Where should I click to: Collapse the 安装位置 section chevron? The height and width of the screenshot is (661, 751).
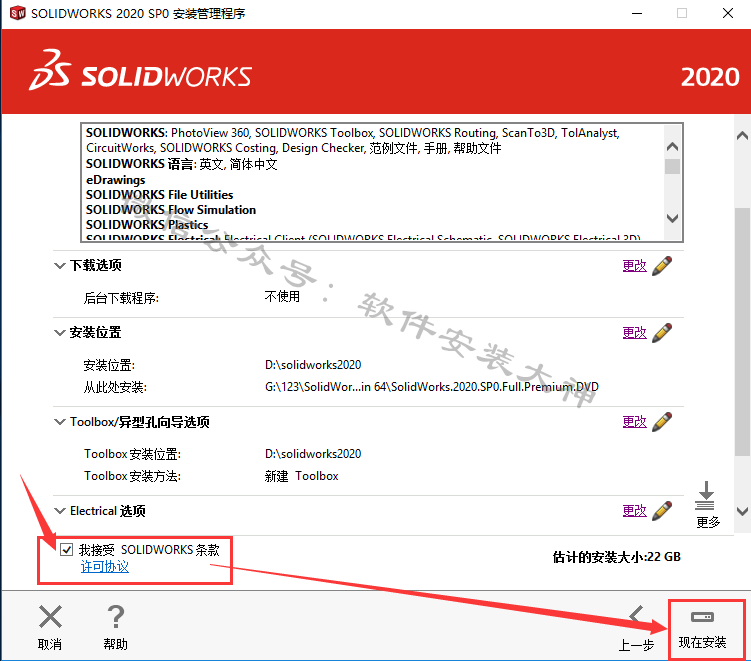pyautogui.click(x=59, y=332)
